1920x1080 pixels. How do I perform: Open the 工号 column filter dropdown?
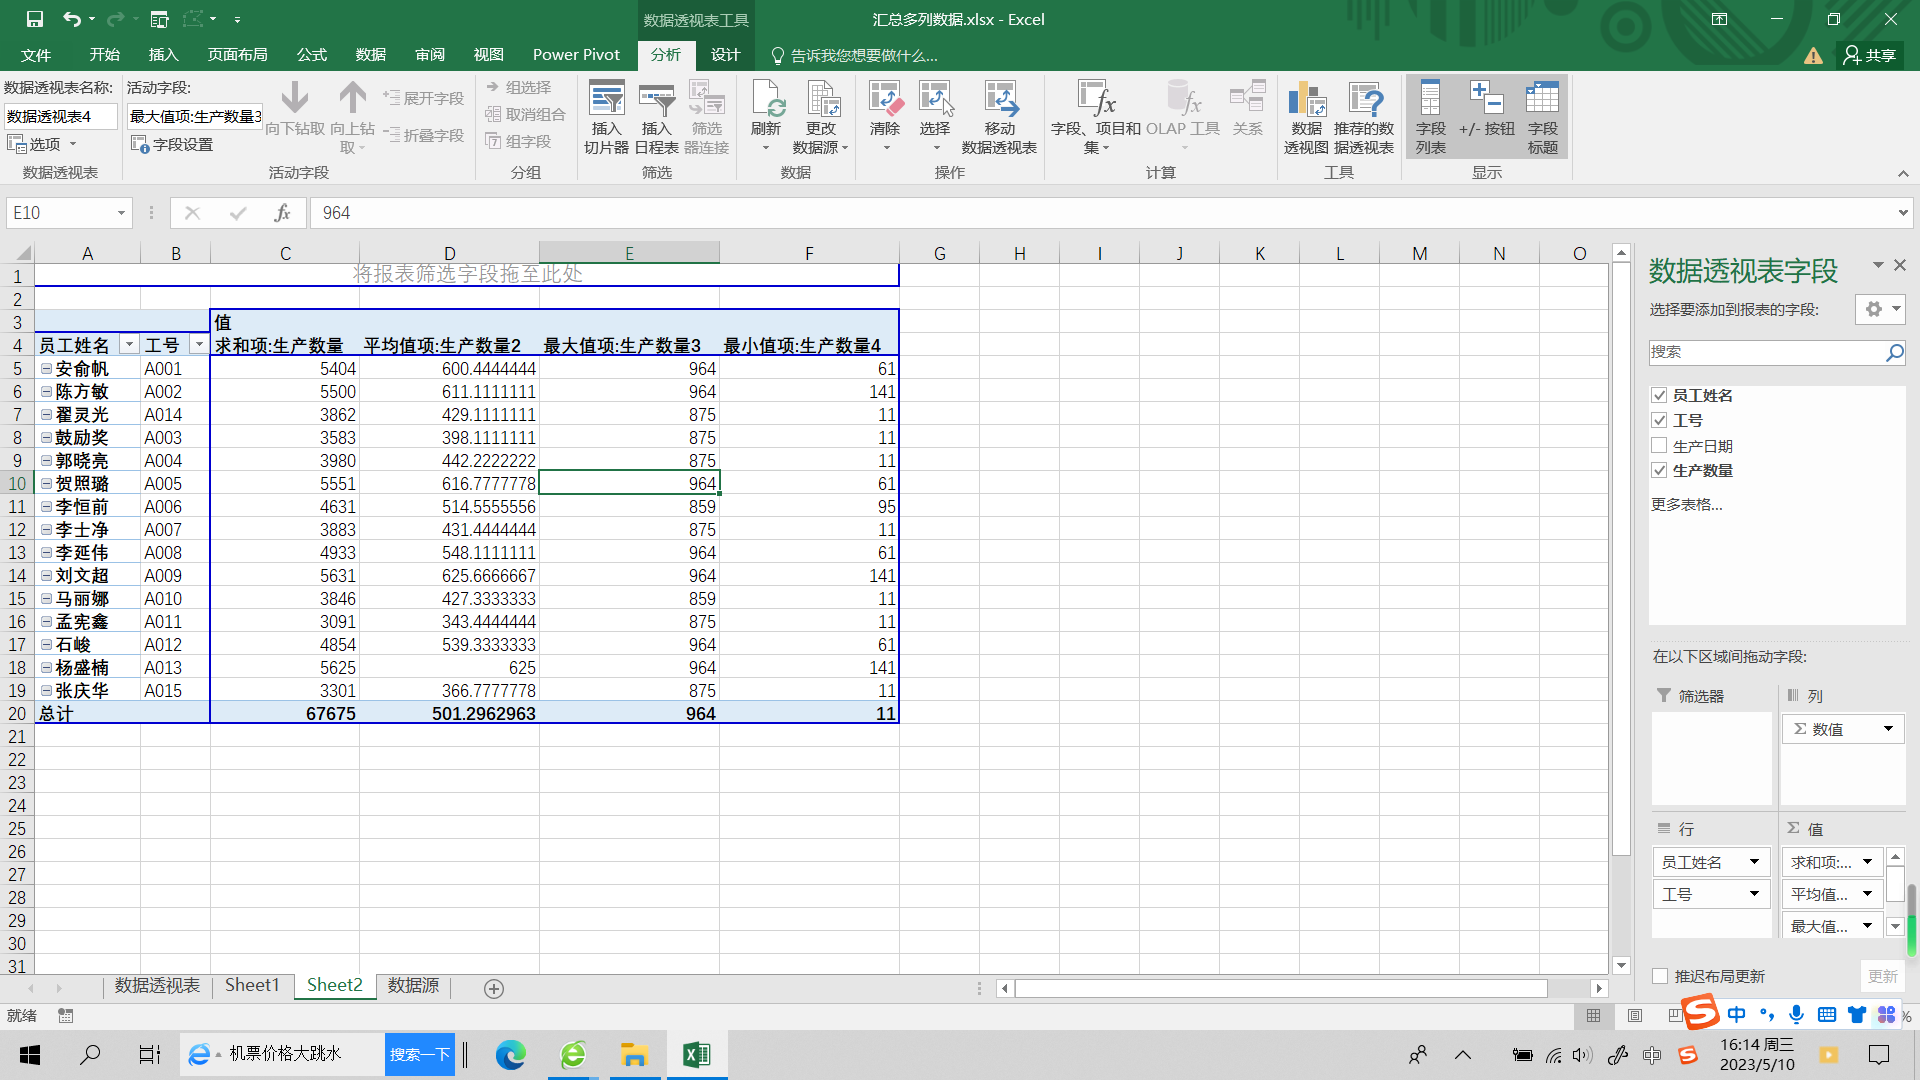pos(199,345)
